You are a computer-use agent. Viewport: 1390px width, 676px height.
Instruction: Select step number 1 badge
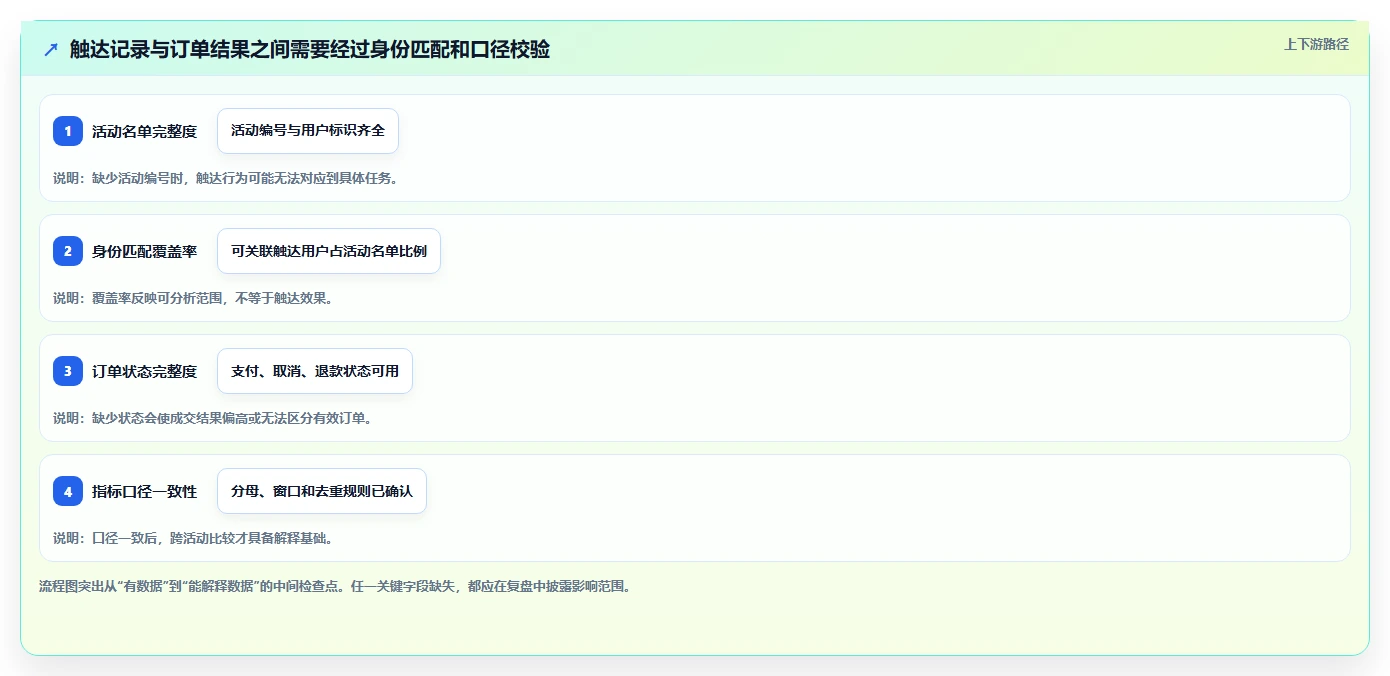68,131
